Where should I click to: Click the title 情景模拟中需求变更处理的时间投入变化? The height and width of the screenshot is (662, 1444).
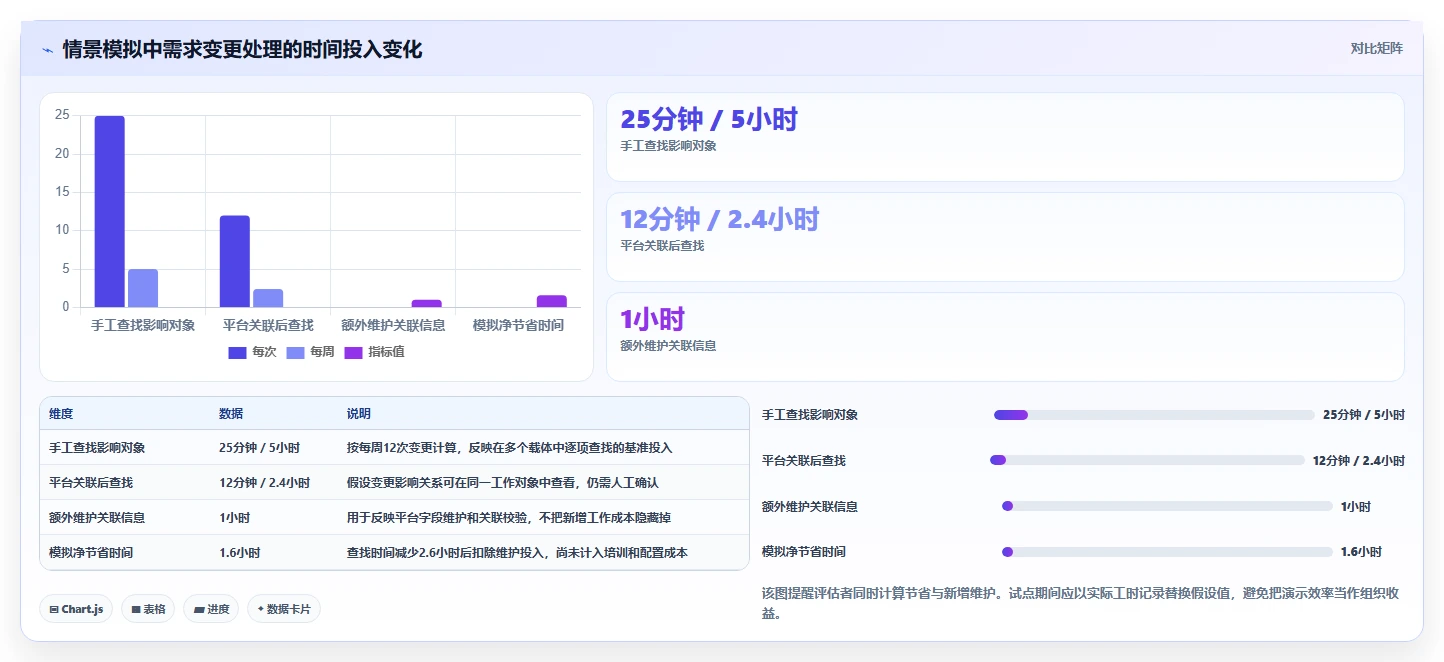tap(242, 49)
